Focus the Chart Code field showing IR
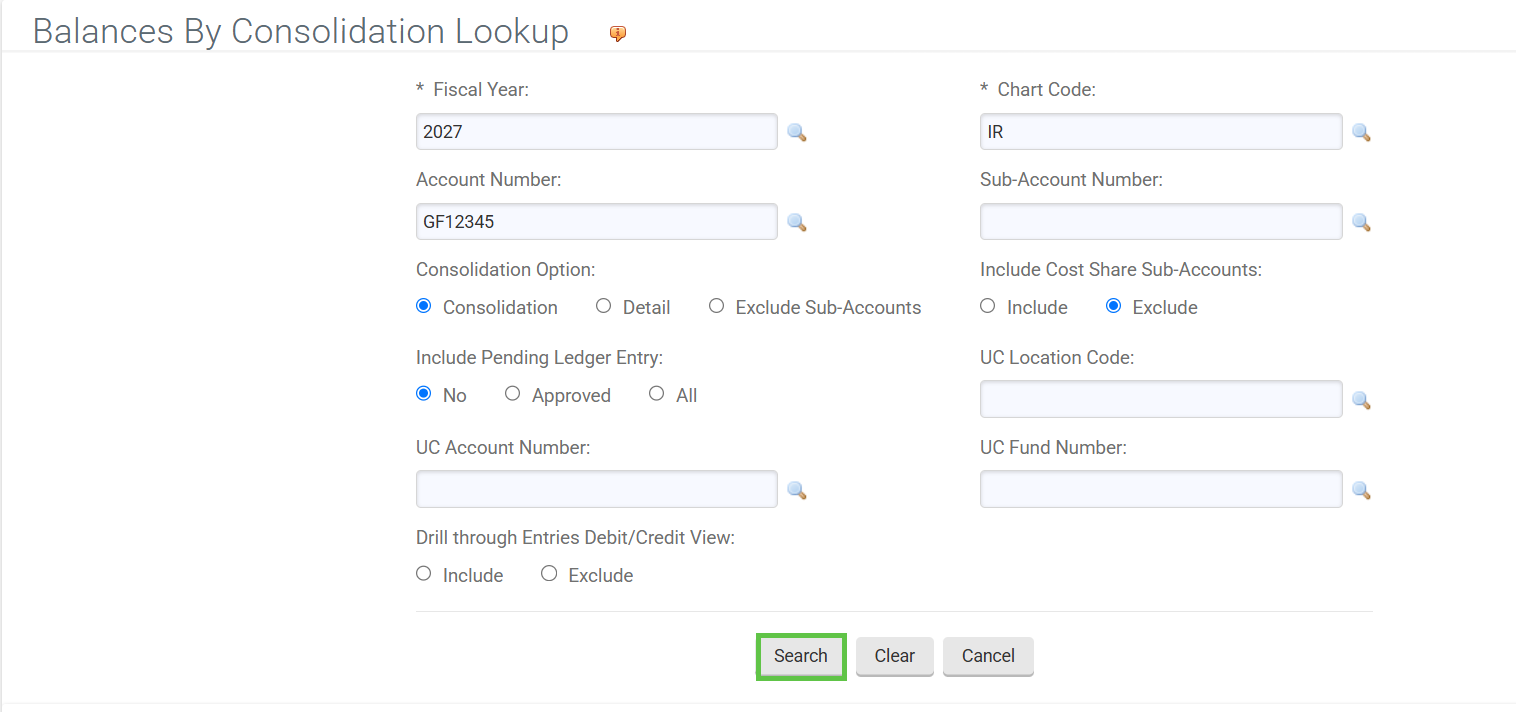The image size is (1516, 712). click(x=1161, y=132)
